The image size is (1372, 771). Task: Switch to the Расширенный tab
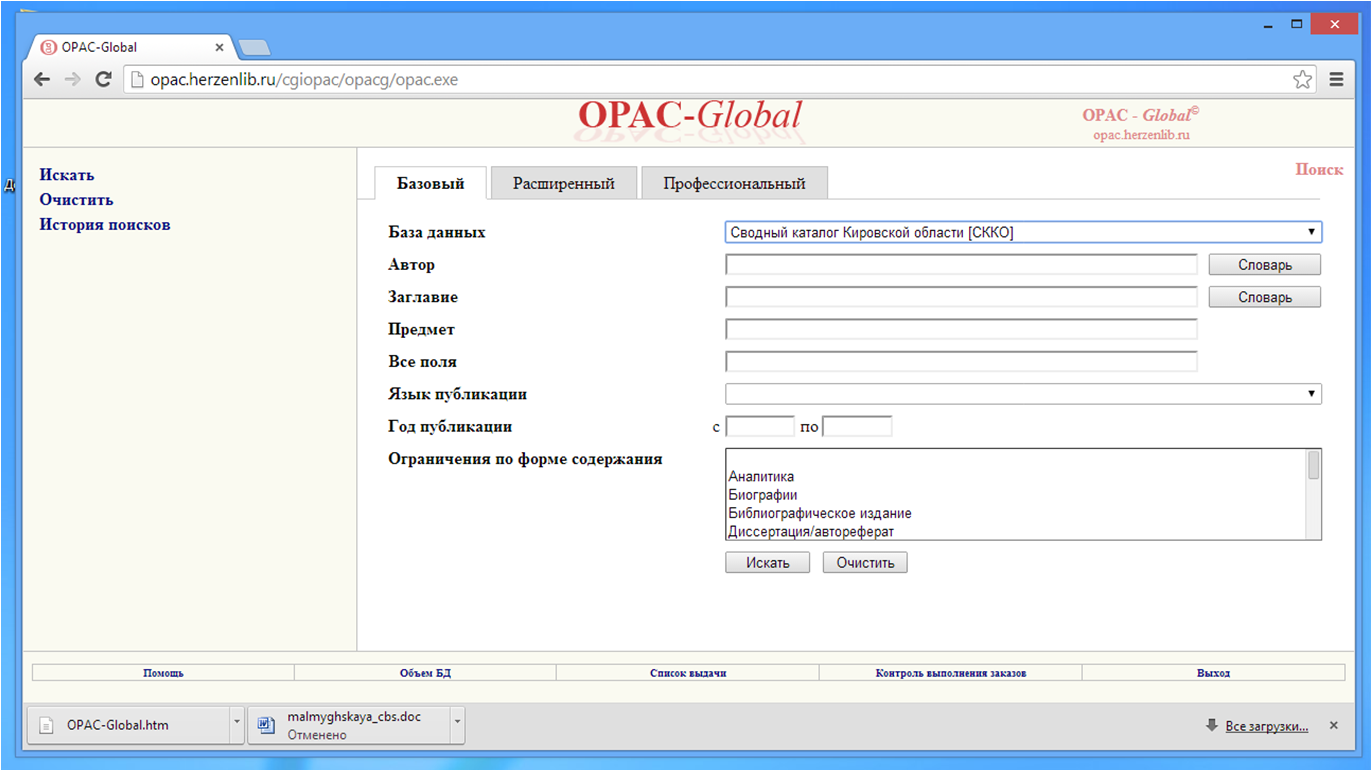coord(563,184)
